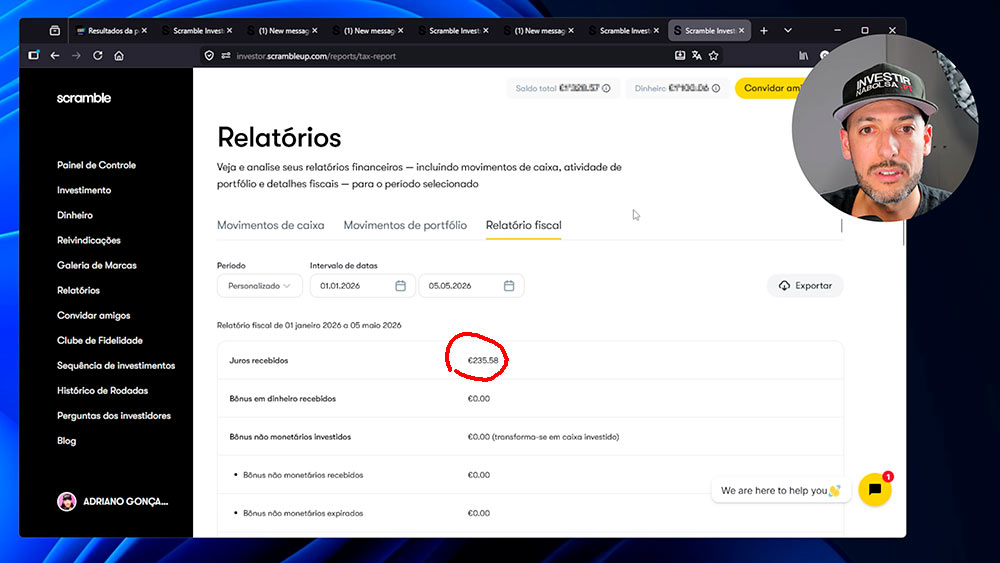Click the scramble logo

84,98
